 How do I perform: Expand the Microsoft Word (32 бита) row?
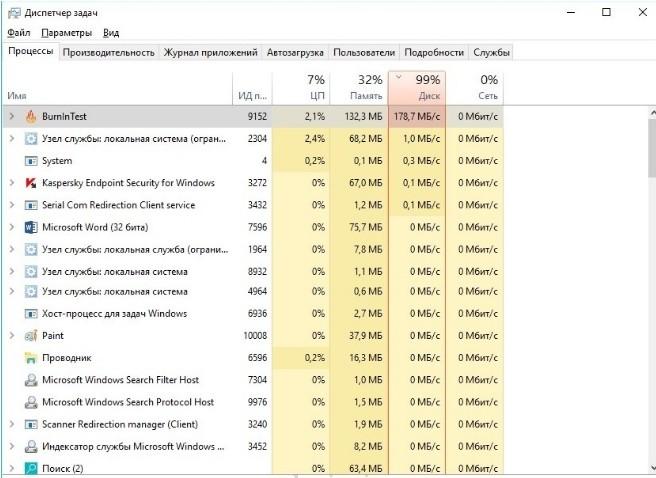(12, 227)
